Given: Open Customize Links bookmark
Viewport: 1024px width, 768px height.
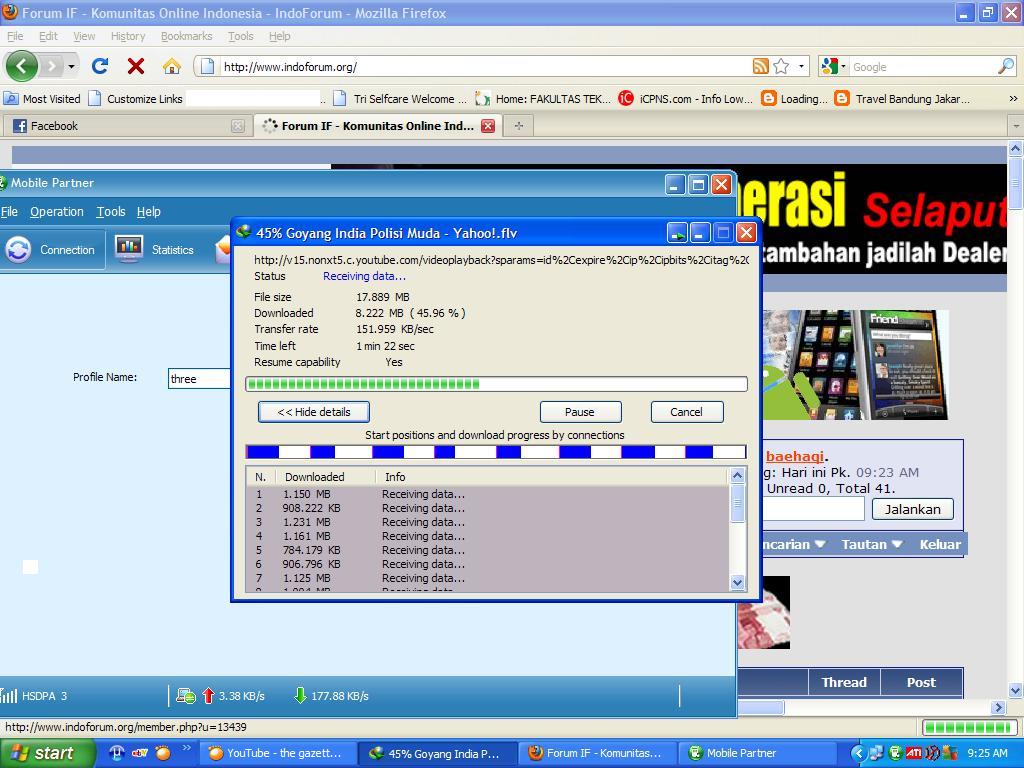Looking at the screenshot, I should click(136, 99).
